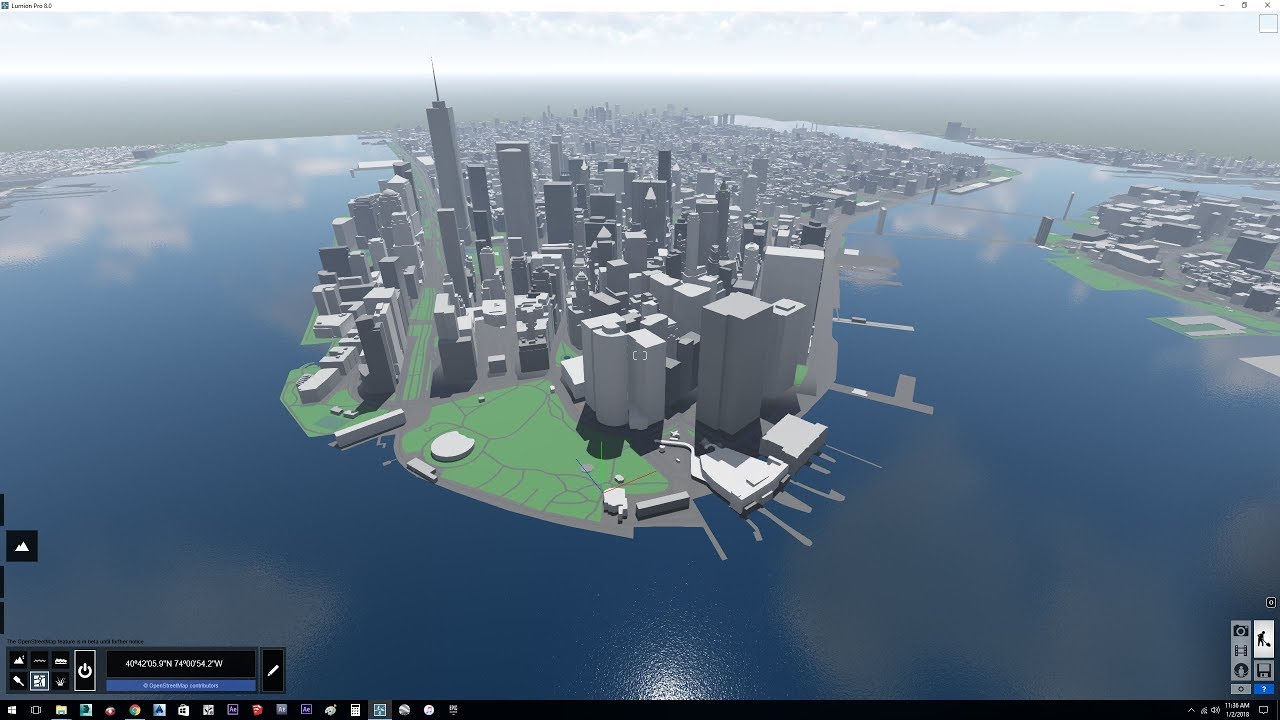Click the taskbar clock showing 11:36 AM
Screen dimensions: 1280x720
click(1237, 710)
